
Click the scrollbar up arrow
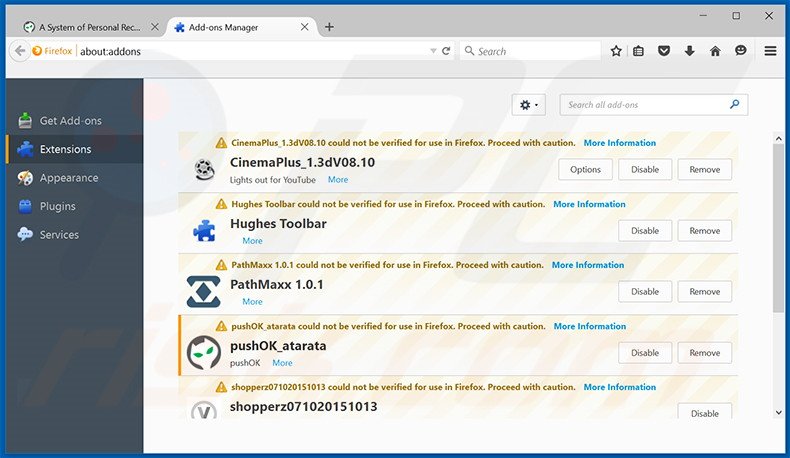pyautogui.click(x=778, y=139)
